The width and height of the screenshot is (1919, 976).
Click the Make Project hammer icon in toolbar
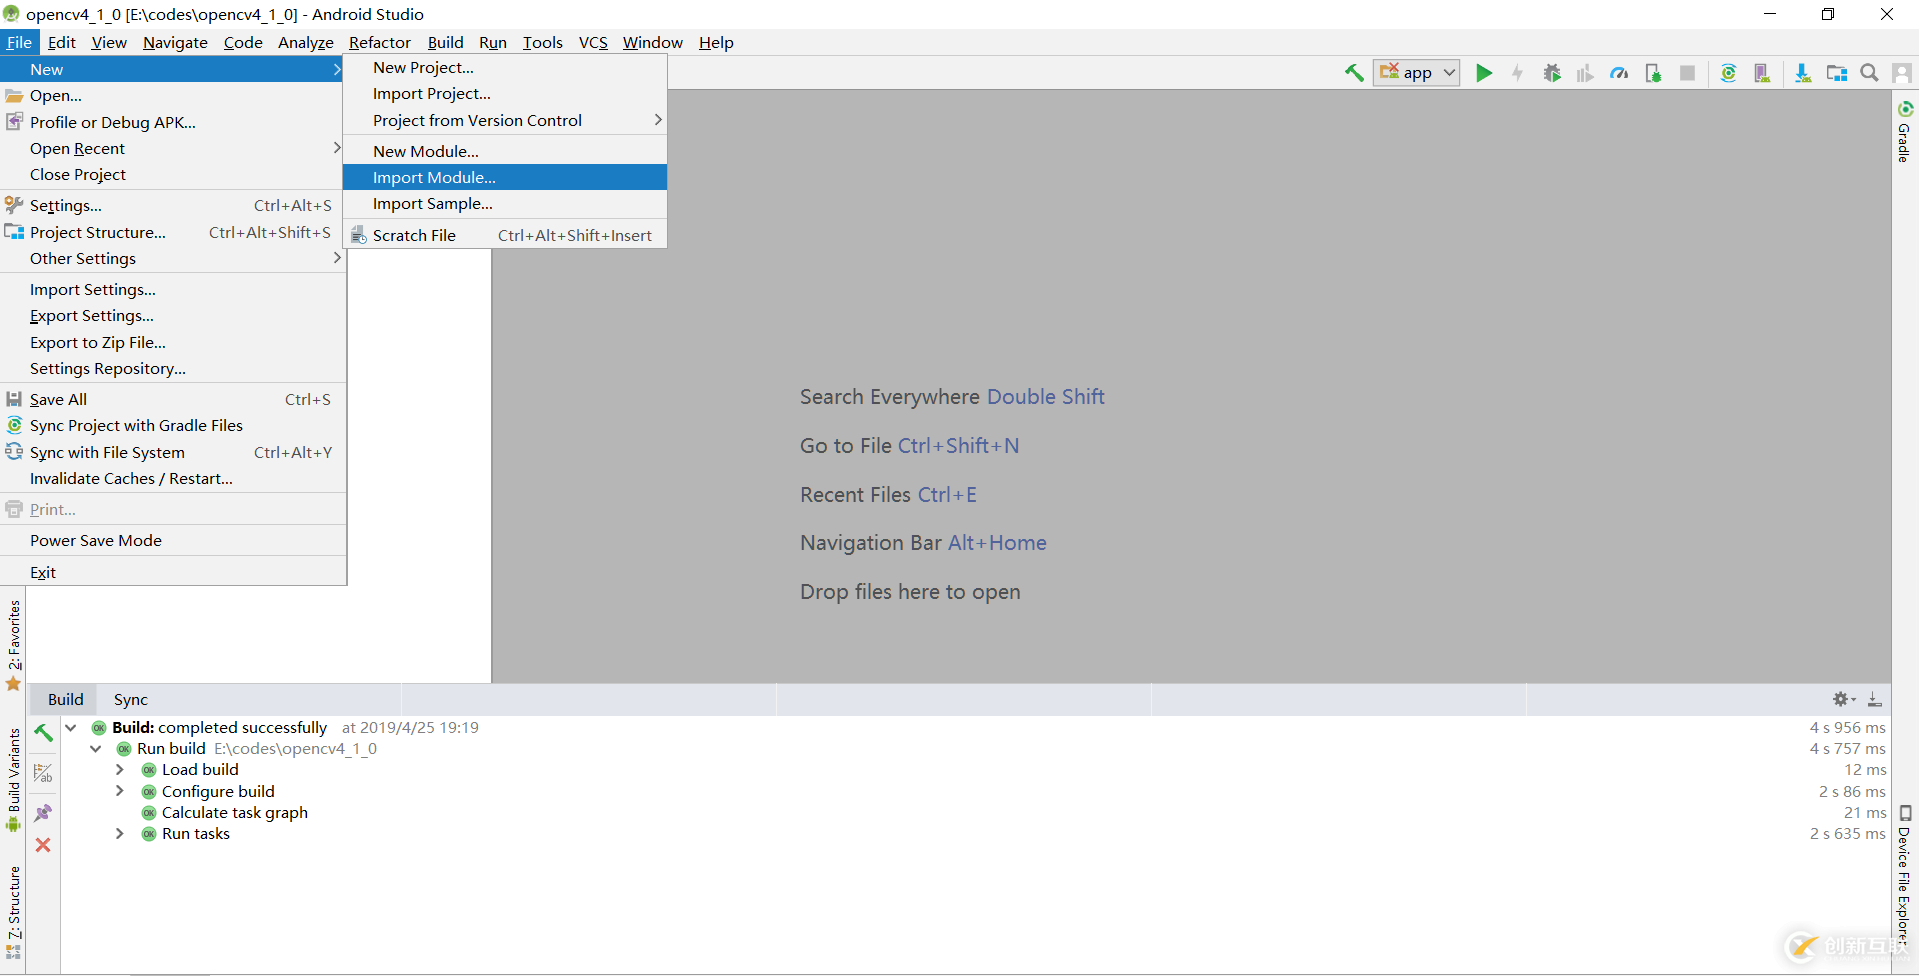coord(1354,73)
